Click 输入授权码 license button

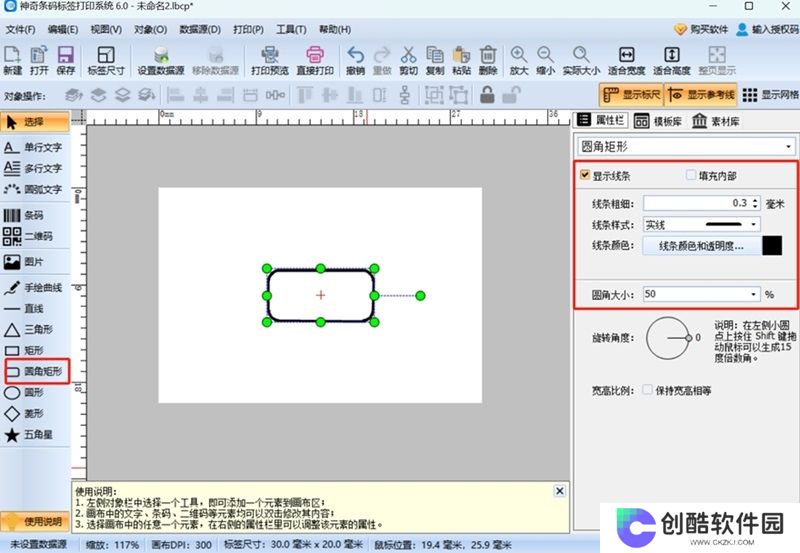pyautogui.click(x=767, y=30)
